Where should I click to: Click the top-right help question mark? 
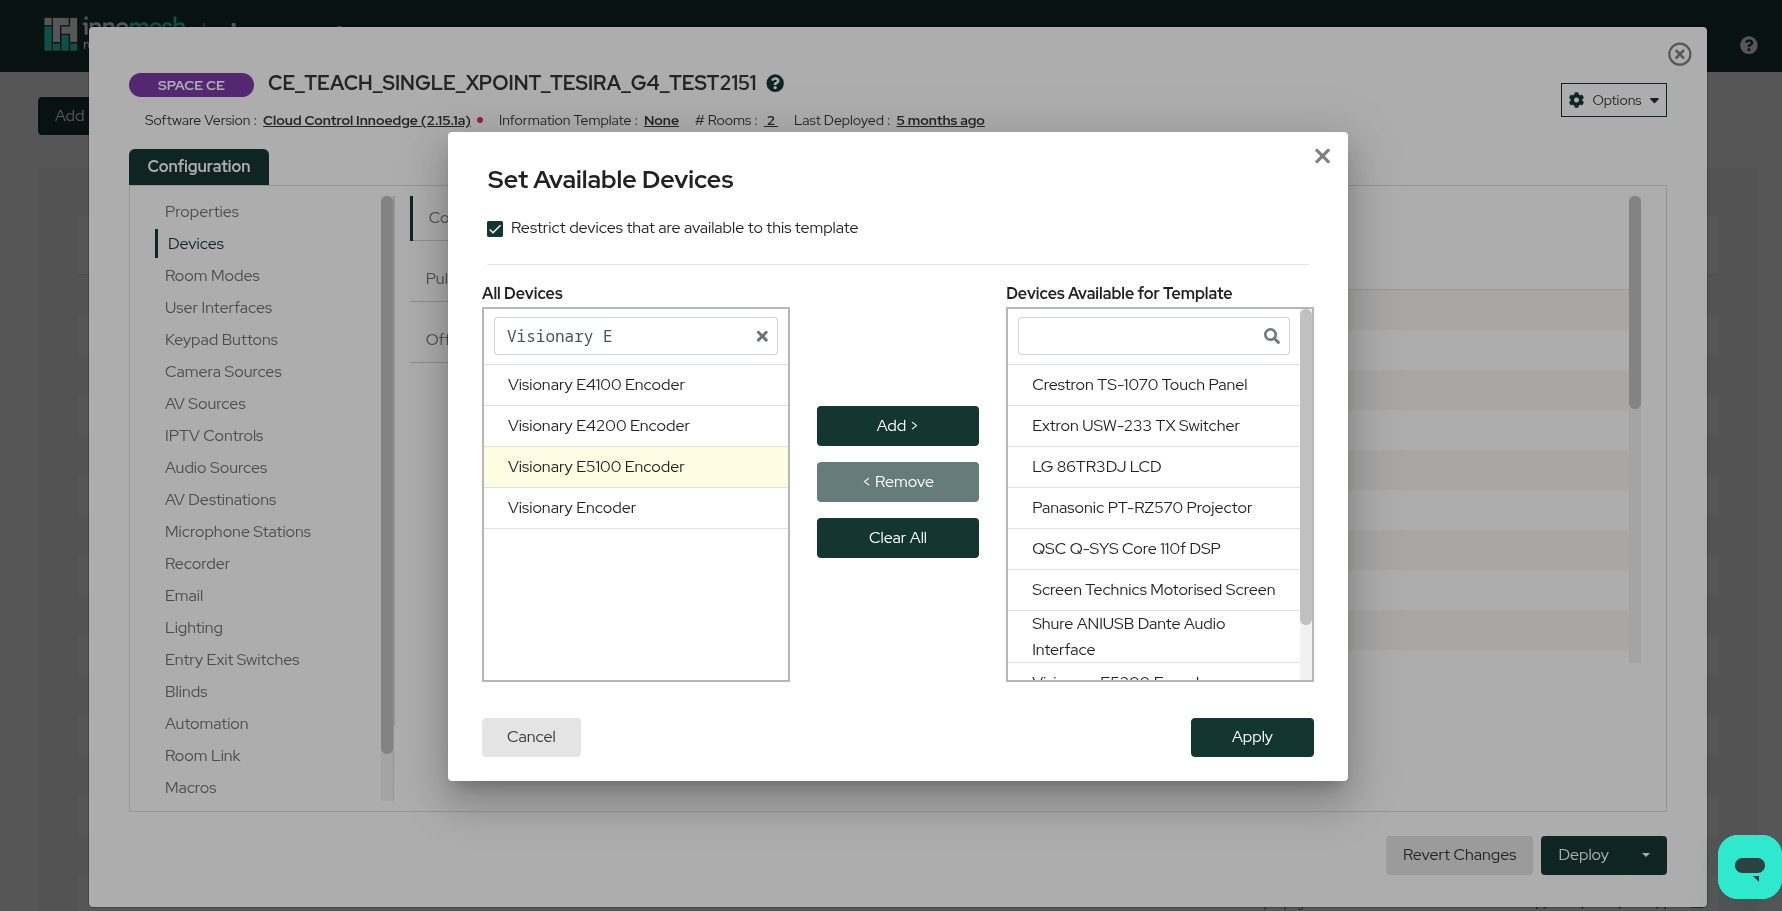coord(1749,45)
